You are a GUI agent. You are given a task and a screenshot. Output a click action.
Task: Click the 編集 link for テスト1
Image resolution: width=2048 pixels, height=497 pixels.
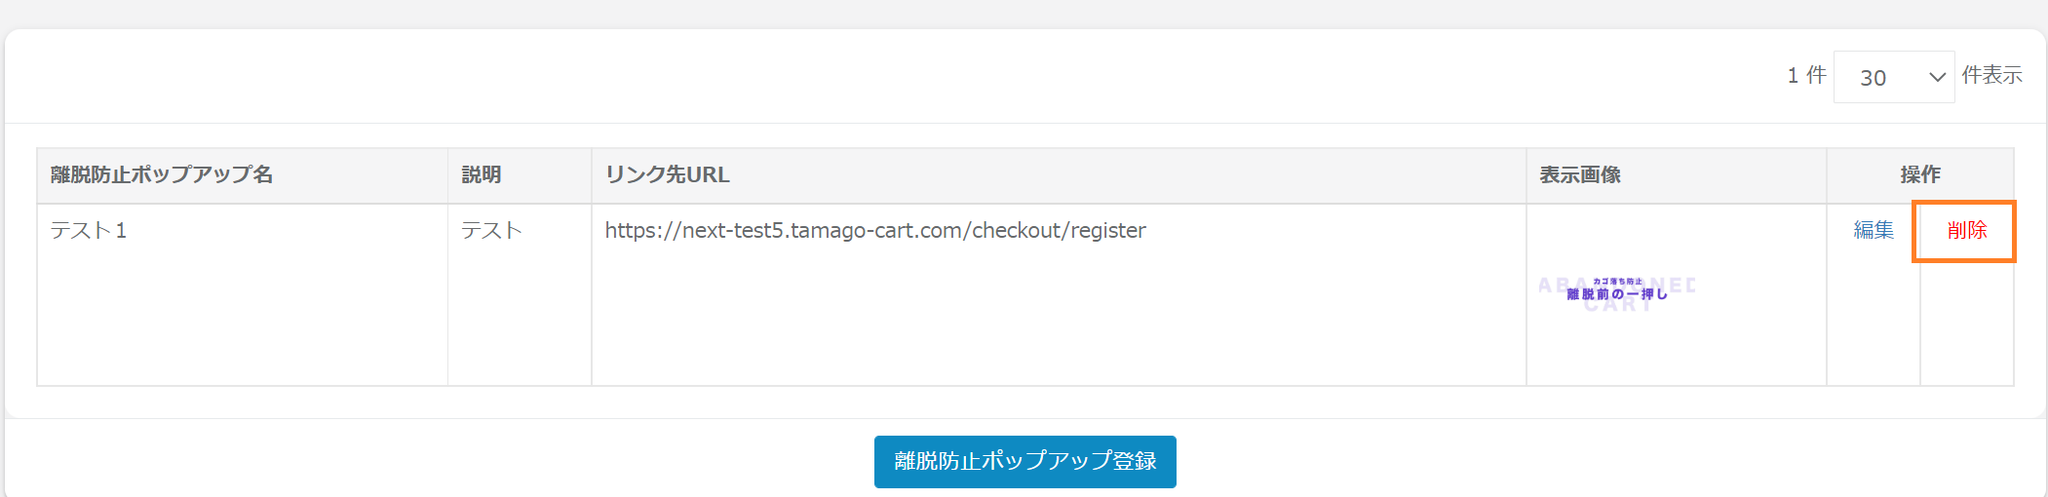(1873, 230)
